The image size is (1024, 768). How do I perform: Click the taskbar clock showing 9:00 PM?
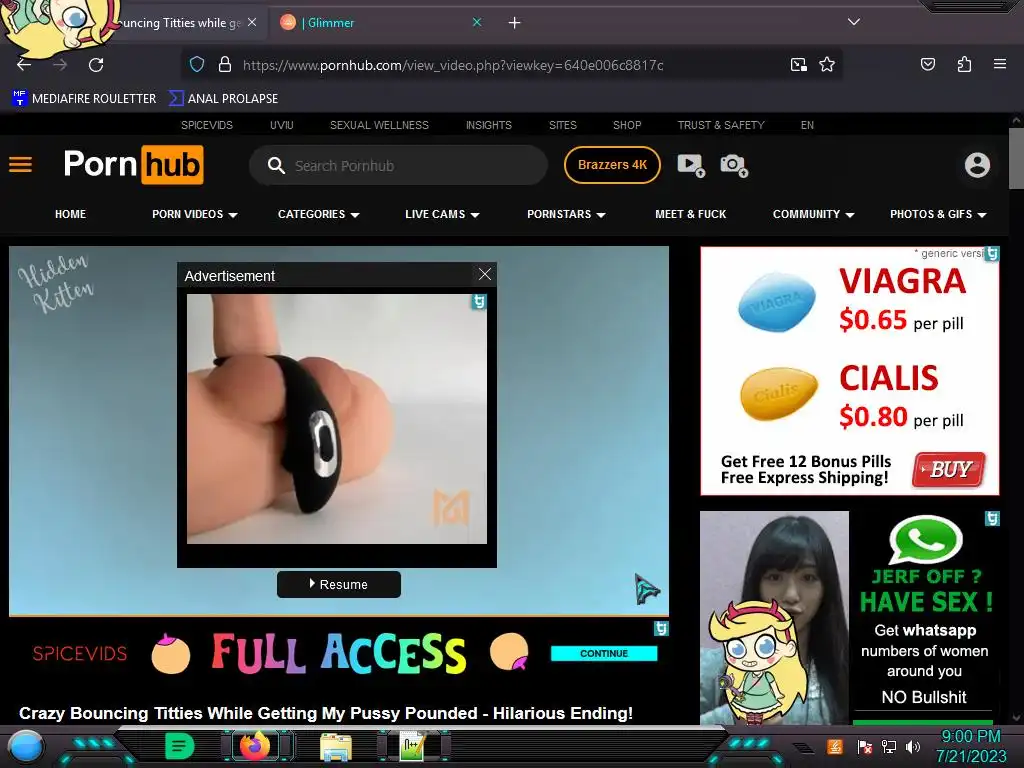pyautogui.click(x=971, y=746)
